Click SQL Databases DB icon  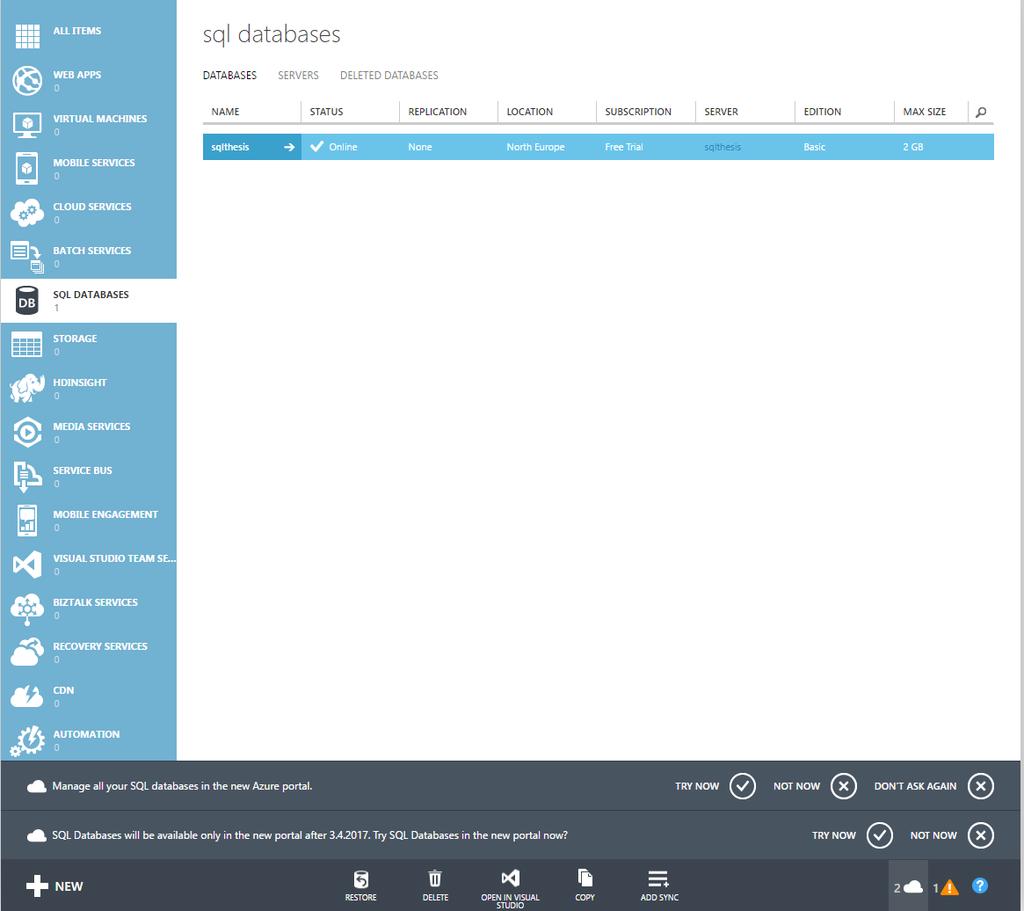pyautogui.click(x=27, y=300)
